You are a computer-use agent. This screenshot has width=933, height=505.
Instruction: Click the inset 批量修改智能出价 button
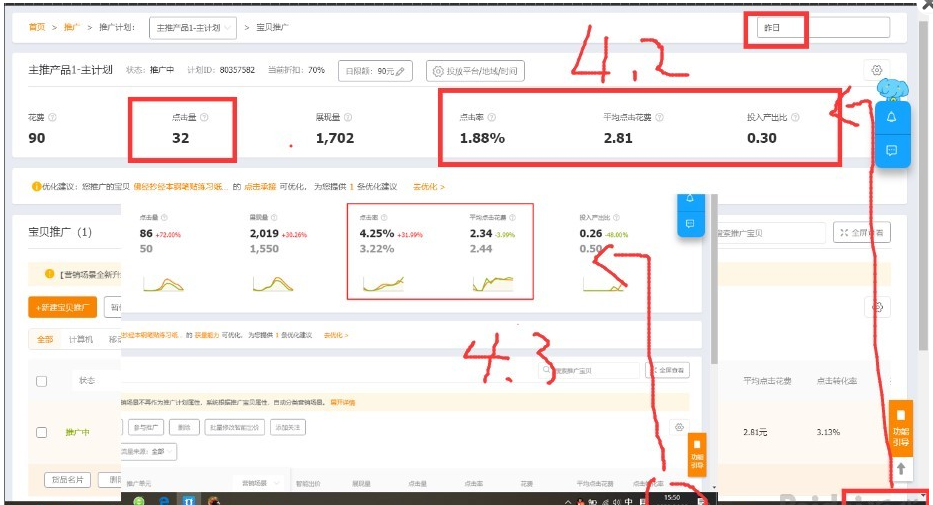tap(234, 428)
